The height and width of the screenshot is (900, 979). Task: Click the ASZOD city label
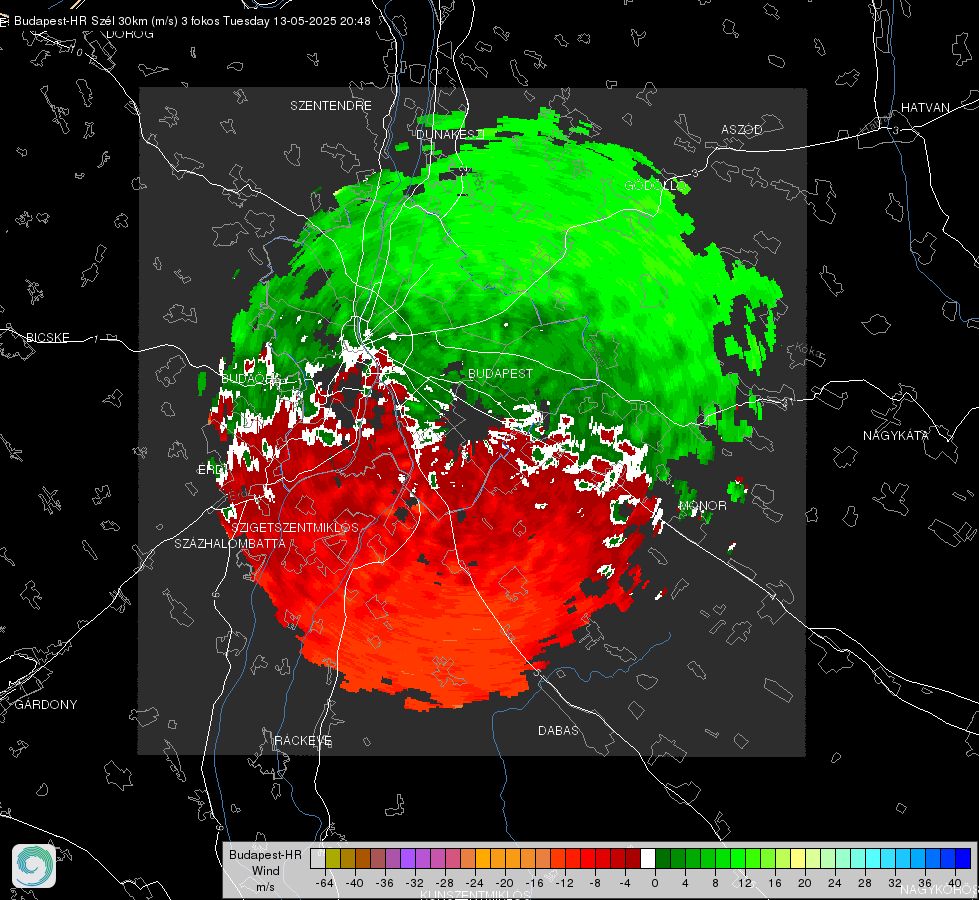[742, 129]
